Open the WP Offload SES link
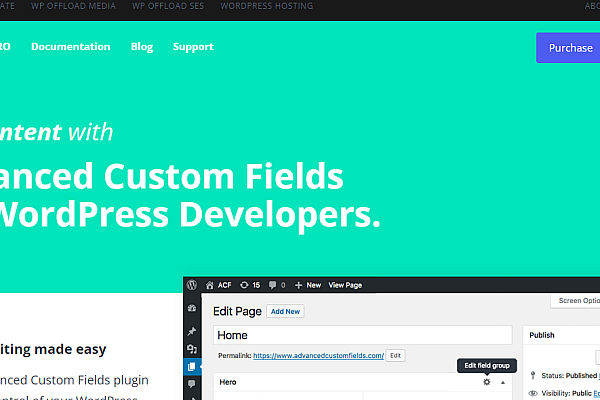Screen dimensions: 600x400 click(168, 6)
